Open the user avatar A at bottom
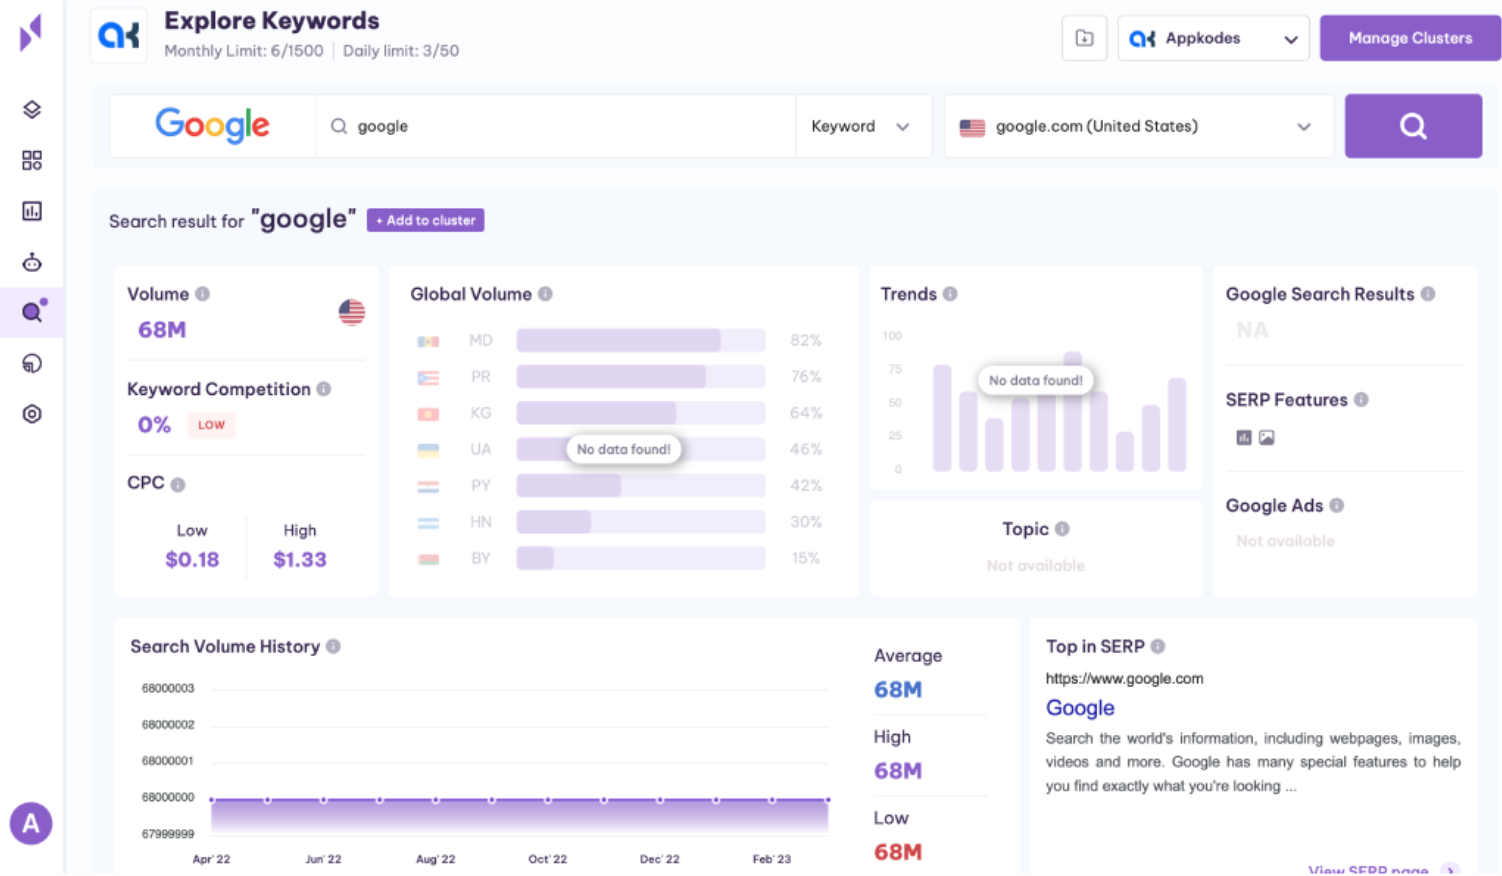Viewport: 1502px width, 876px height. coord(31,823)
